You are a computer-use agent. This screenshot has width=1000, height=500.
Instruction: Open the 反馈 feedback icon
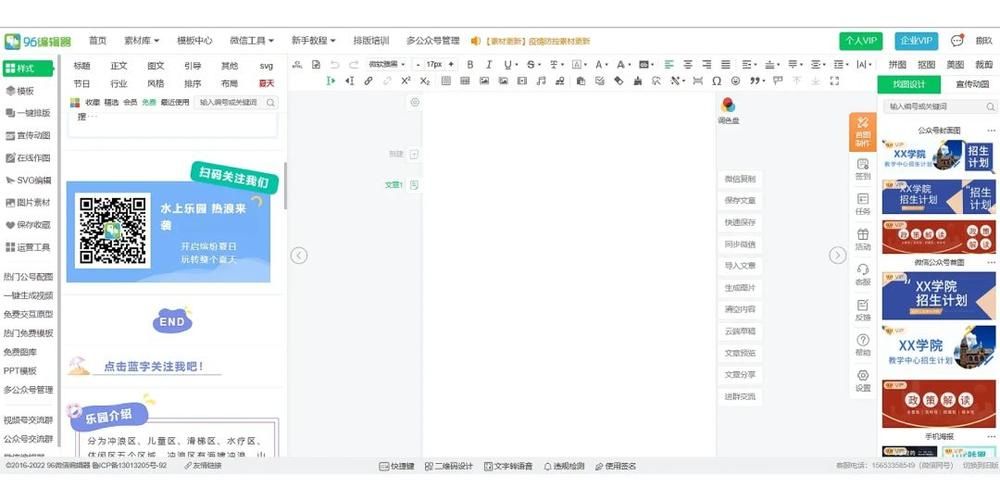pos(862,310)
